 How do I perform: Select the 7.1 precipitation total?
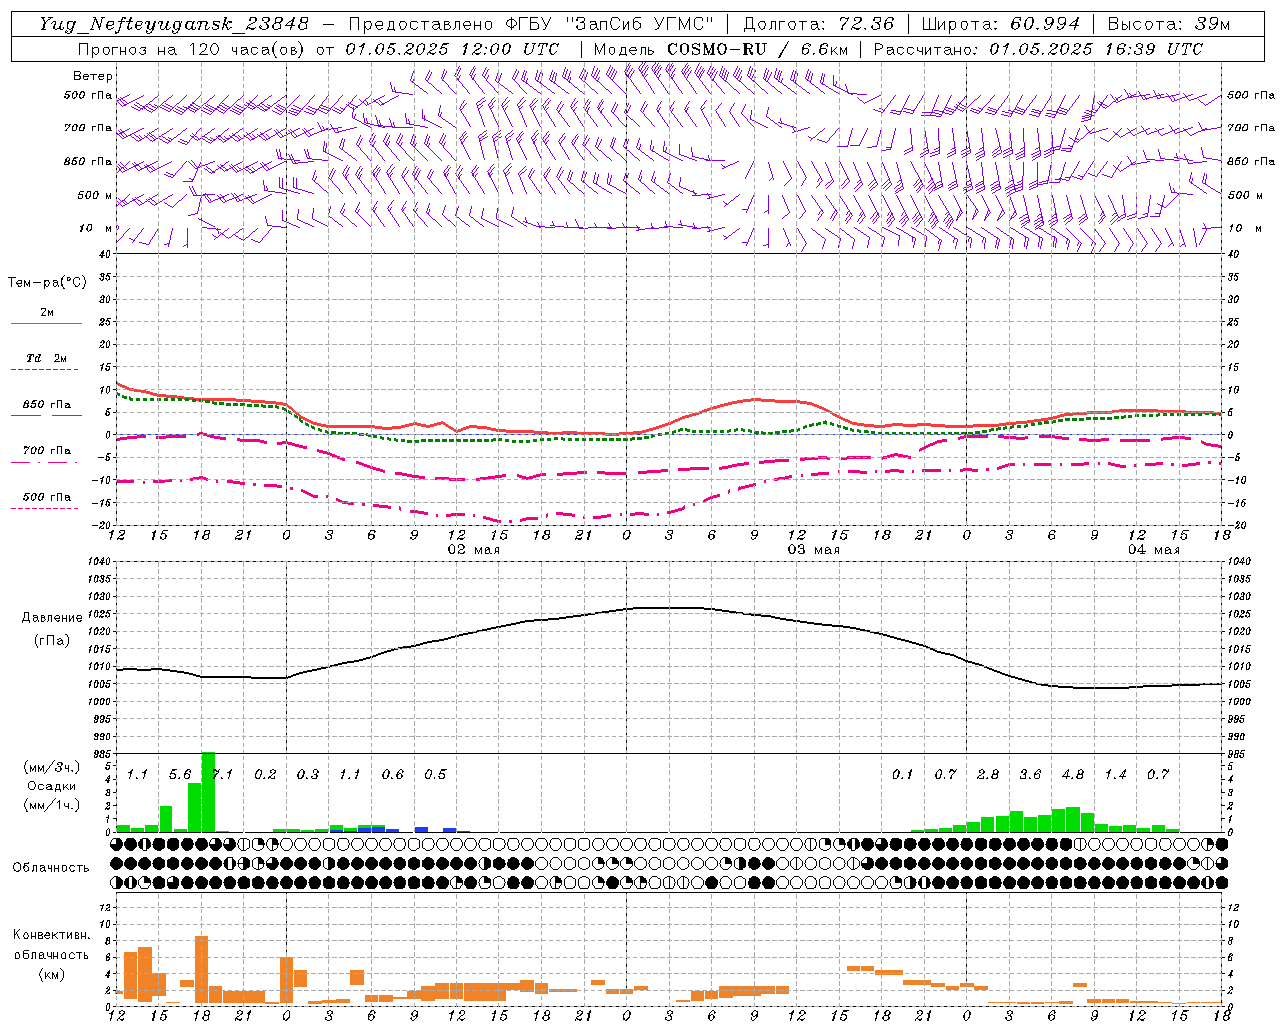(222, 774)
